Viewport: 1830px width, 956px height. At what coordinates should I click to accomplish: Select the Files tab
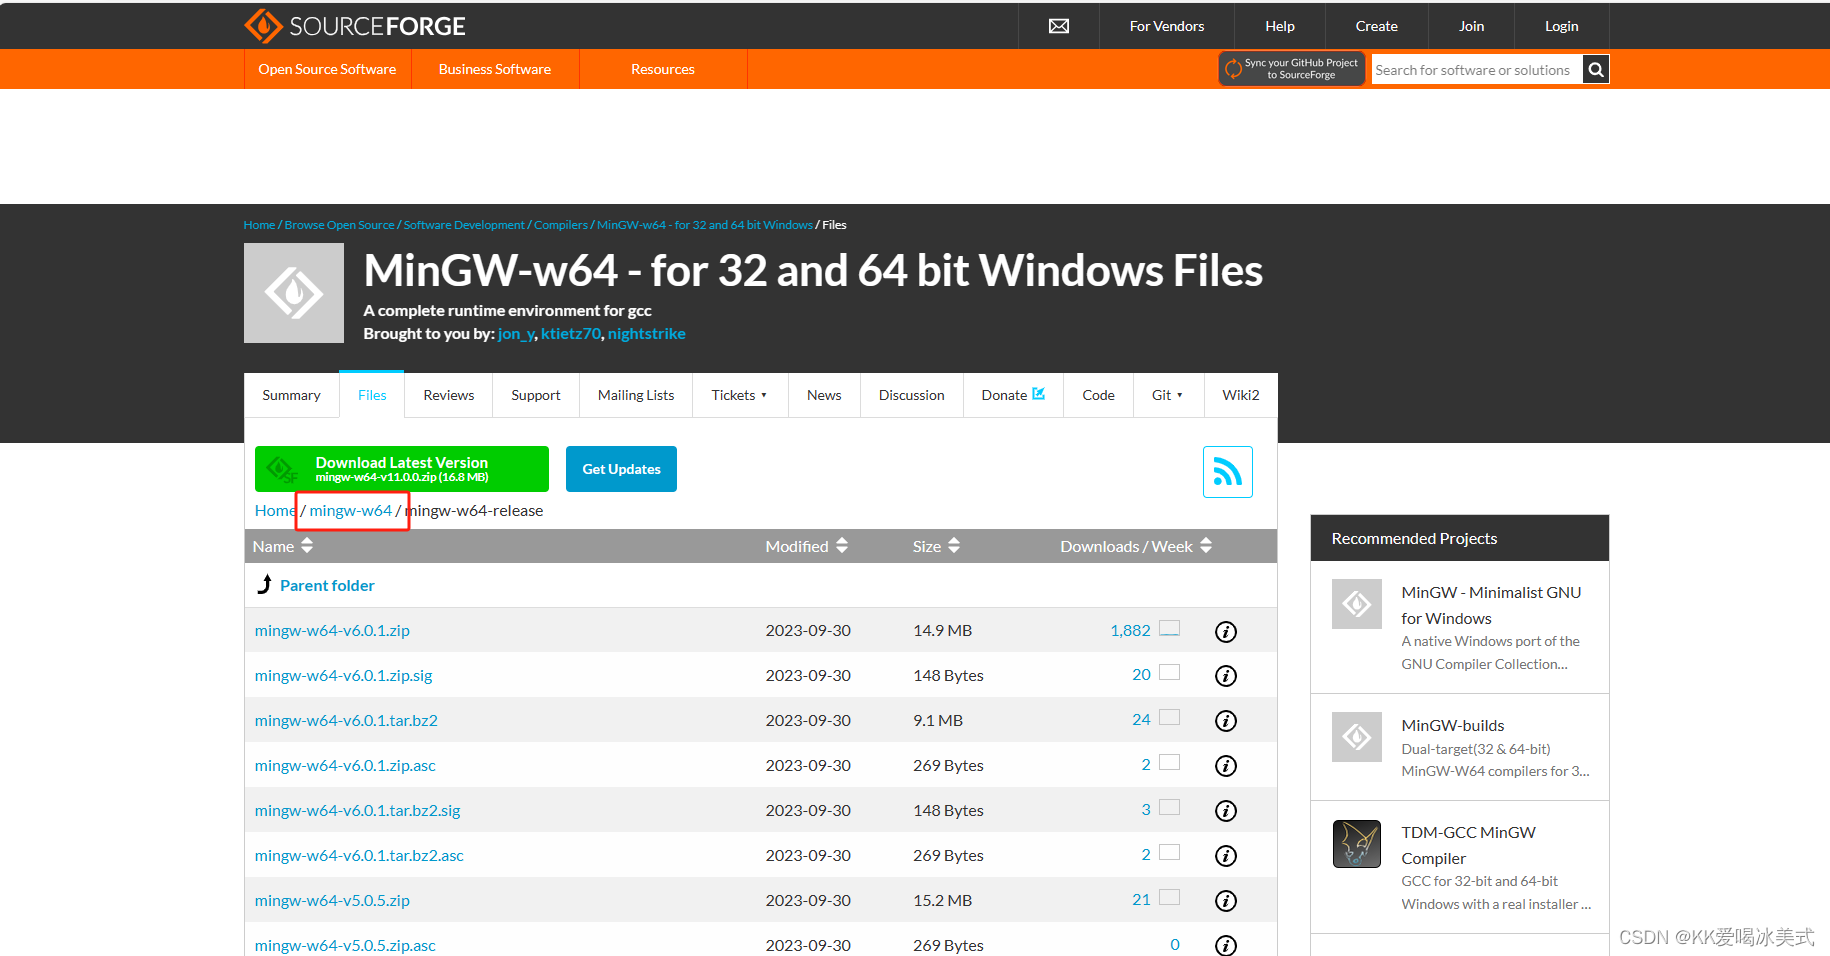(372, 395)
